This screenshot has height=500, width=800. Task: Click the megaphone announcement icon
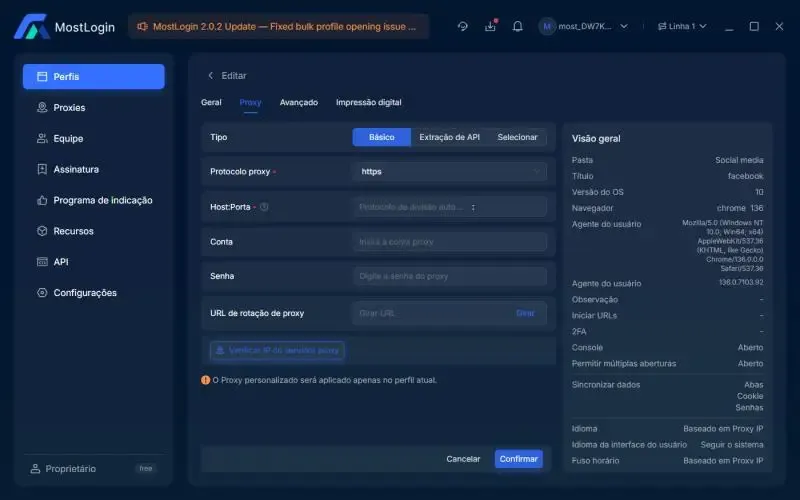point(142,27)
